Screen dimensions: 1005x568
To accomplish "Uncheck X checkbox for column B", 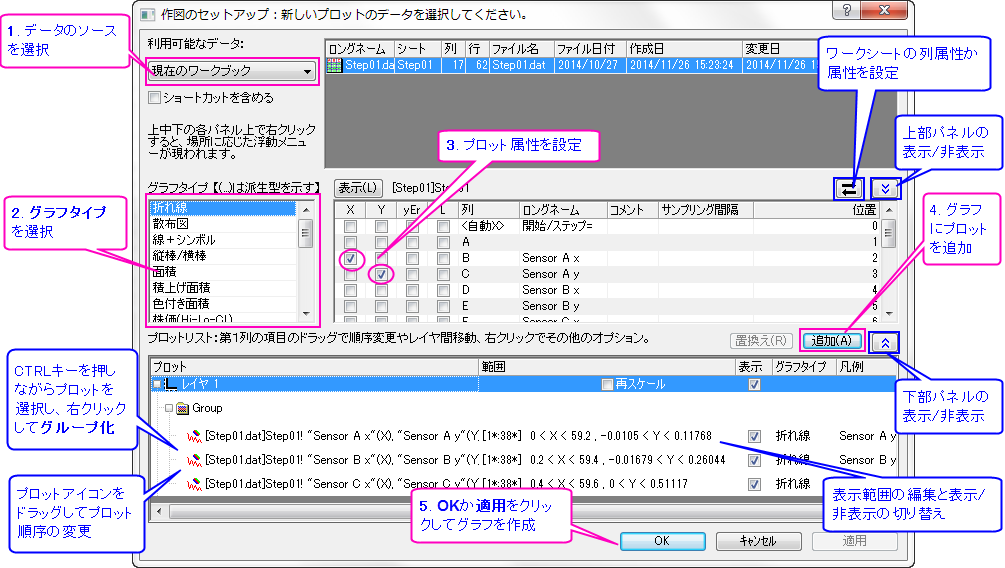I will coord(351,259).
